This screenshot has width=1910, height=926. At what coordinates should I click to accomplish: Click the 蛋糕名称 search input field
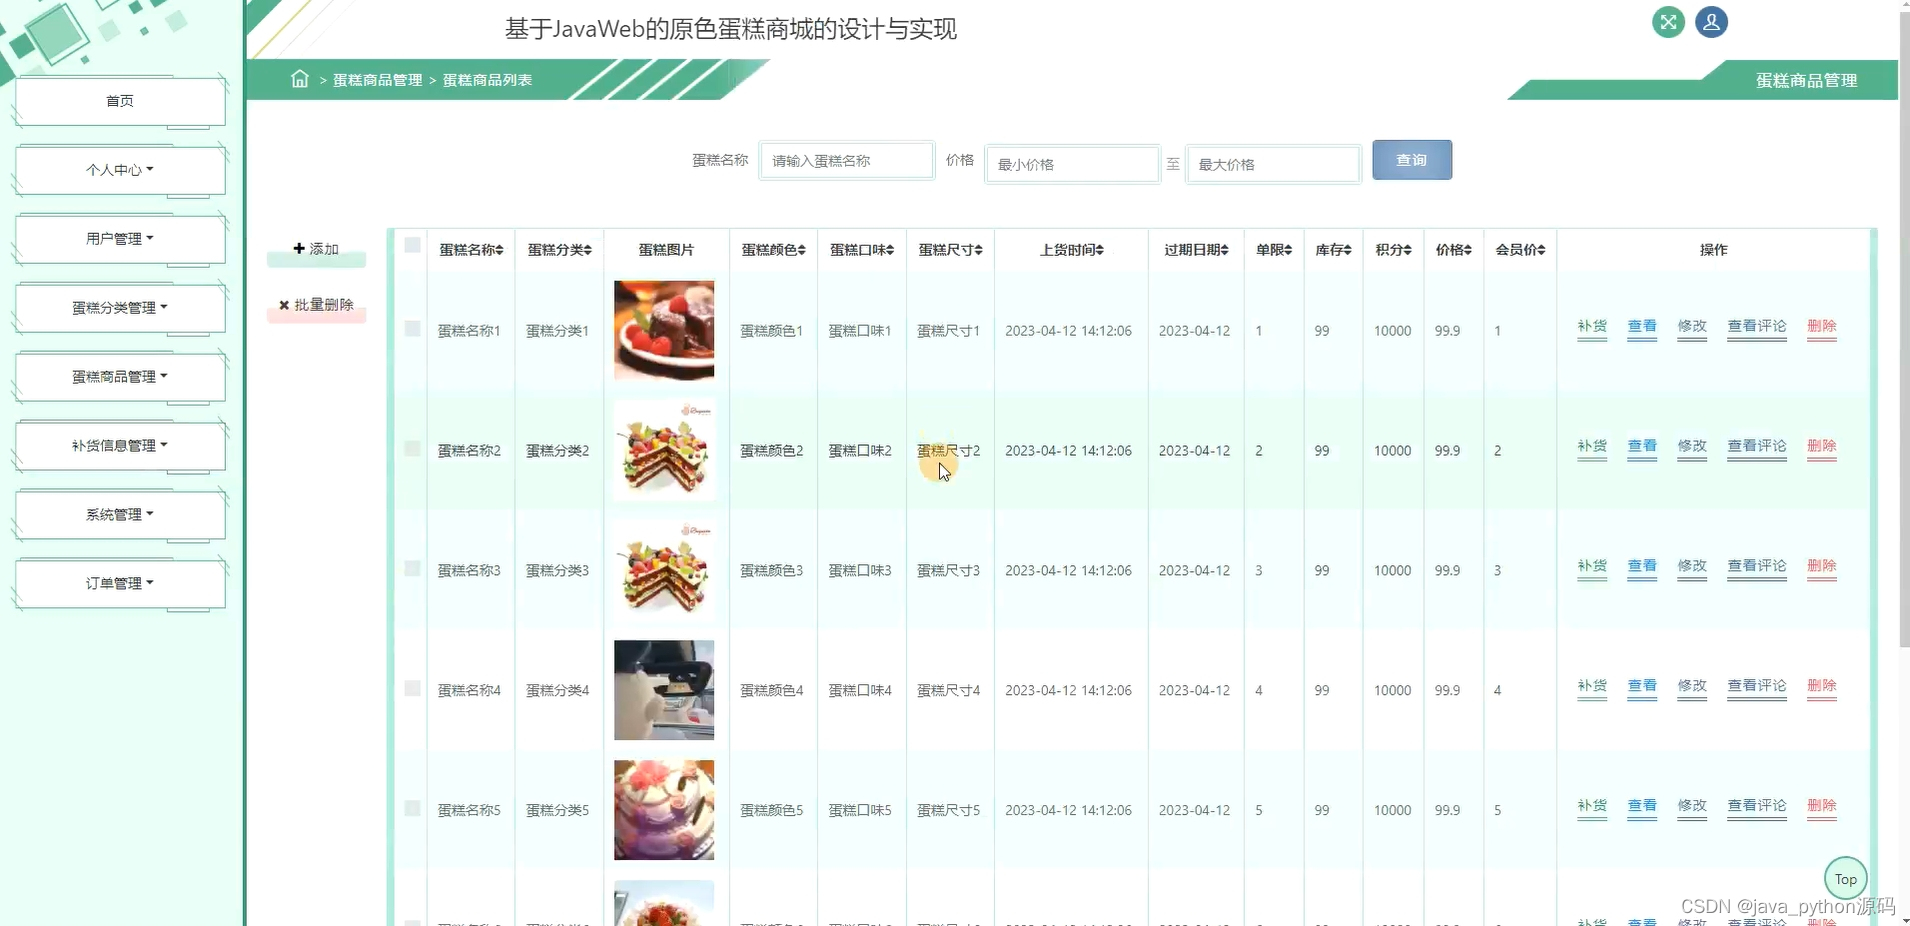[x=846, y=160]
